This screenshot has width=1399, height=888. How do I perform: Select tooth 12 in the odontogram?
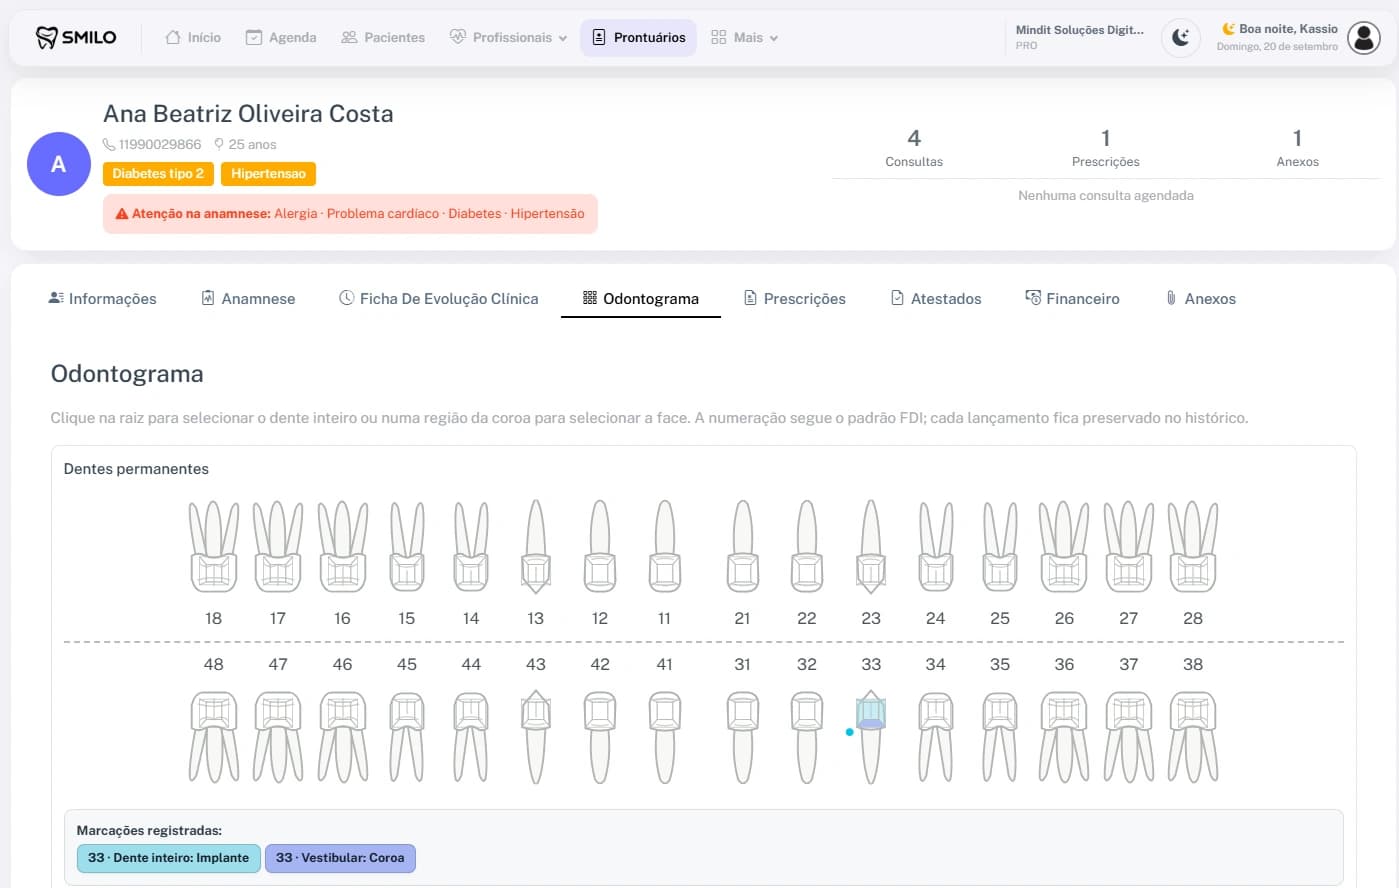600,546
